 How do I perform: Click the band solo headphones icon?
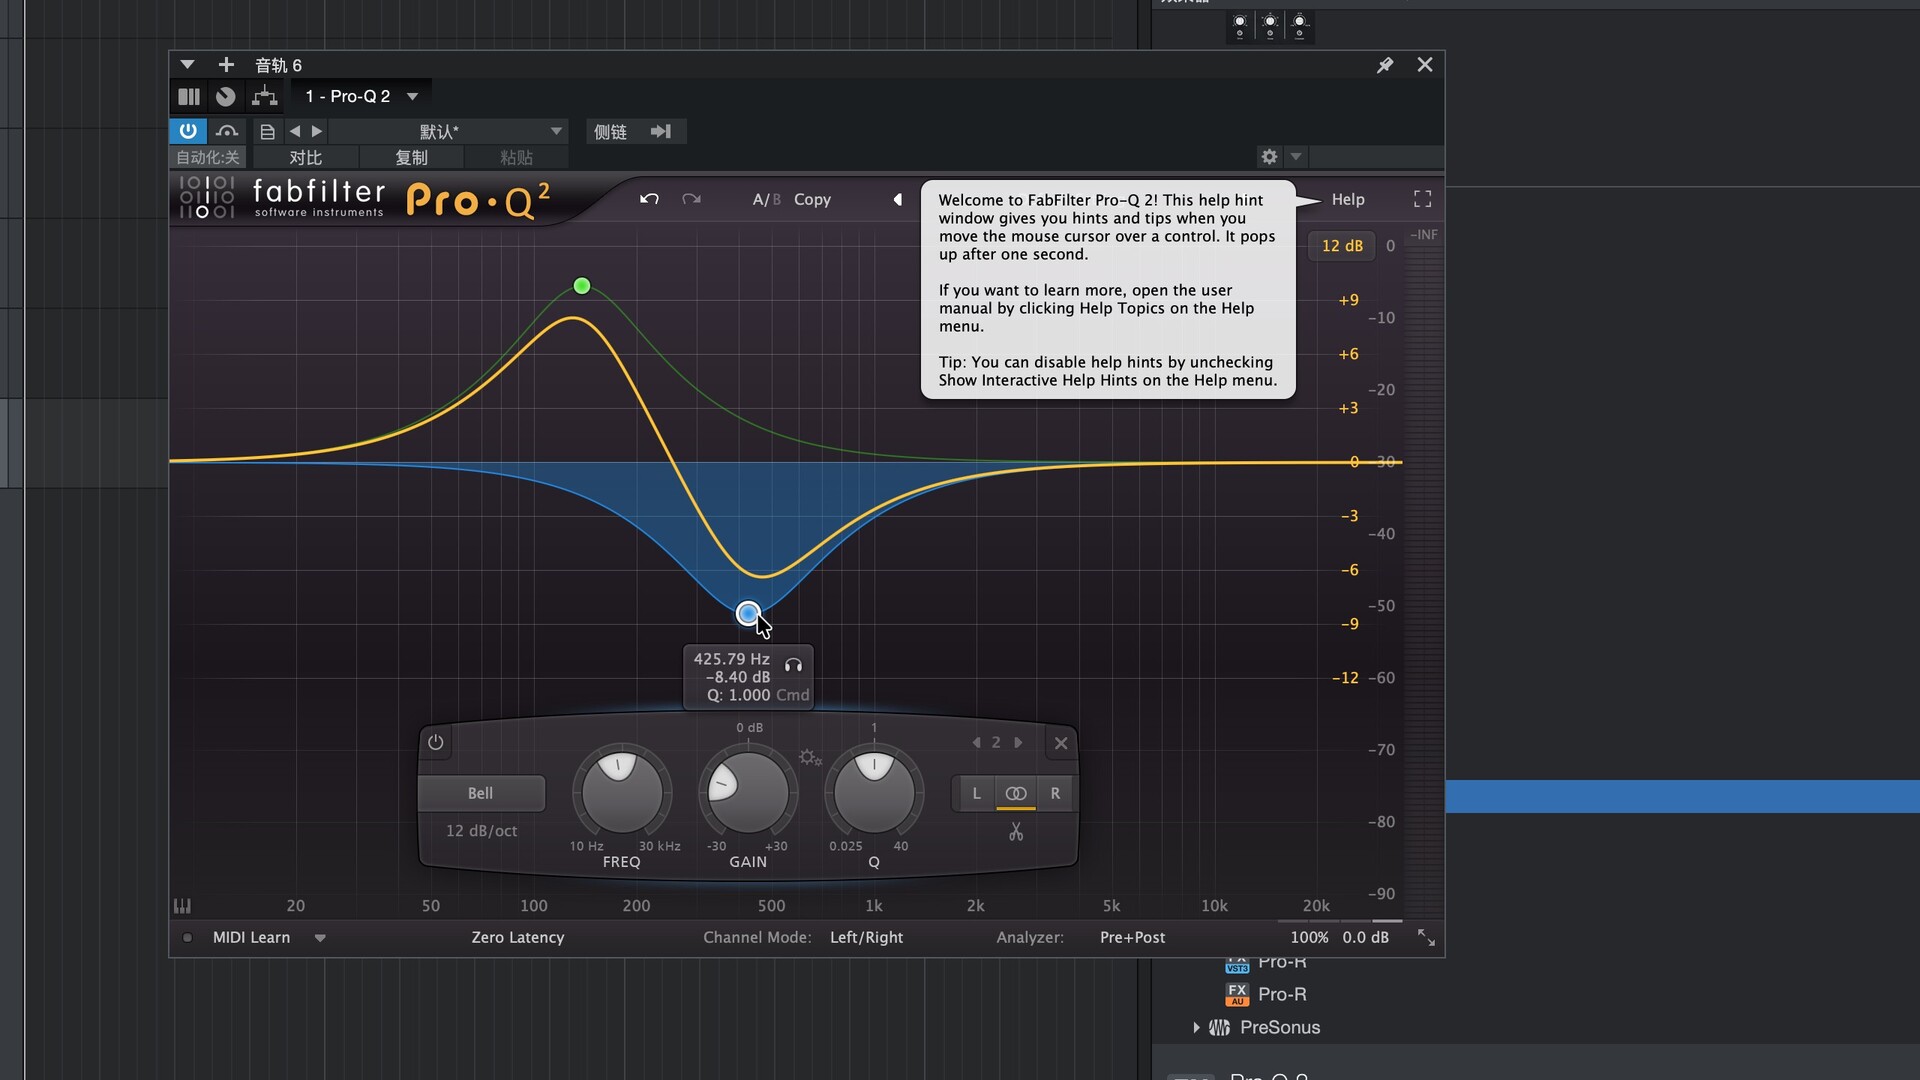(x=793, y=665)
